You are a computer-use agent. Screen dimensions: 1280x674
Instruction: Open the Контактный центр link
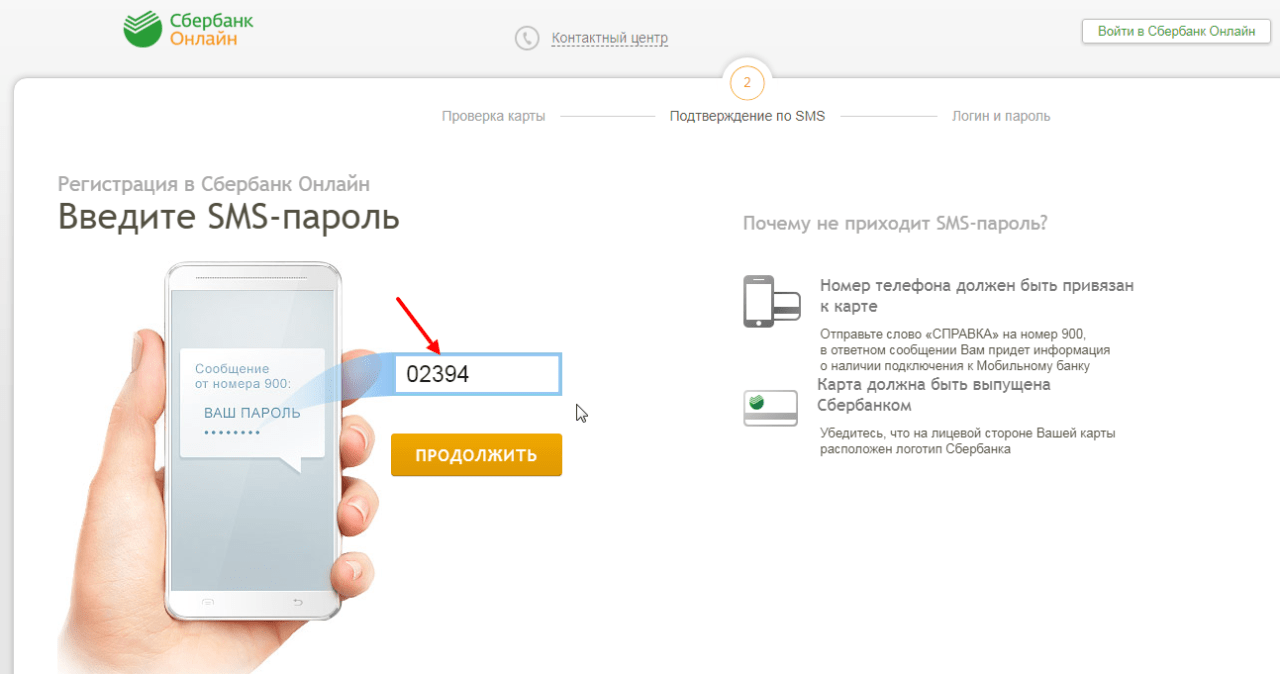(609, 39)
